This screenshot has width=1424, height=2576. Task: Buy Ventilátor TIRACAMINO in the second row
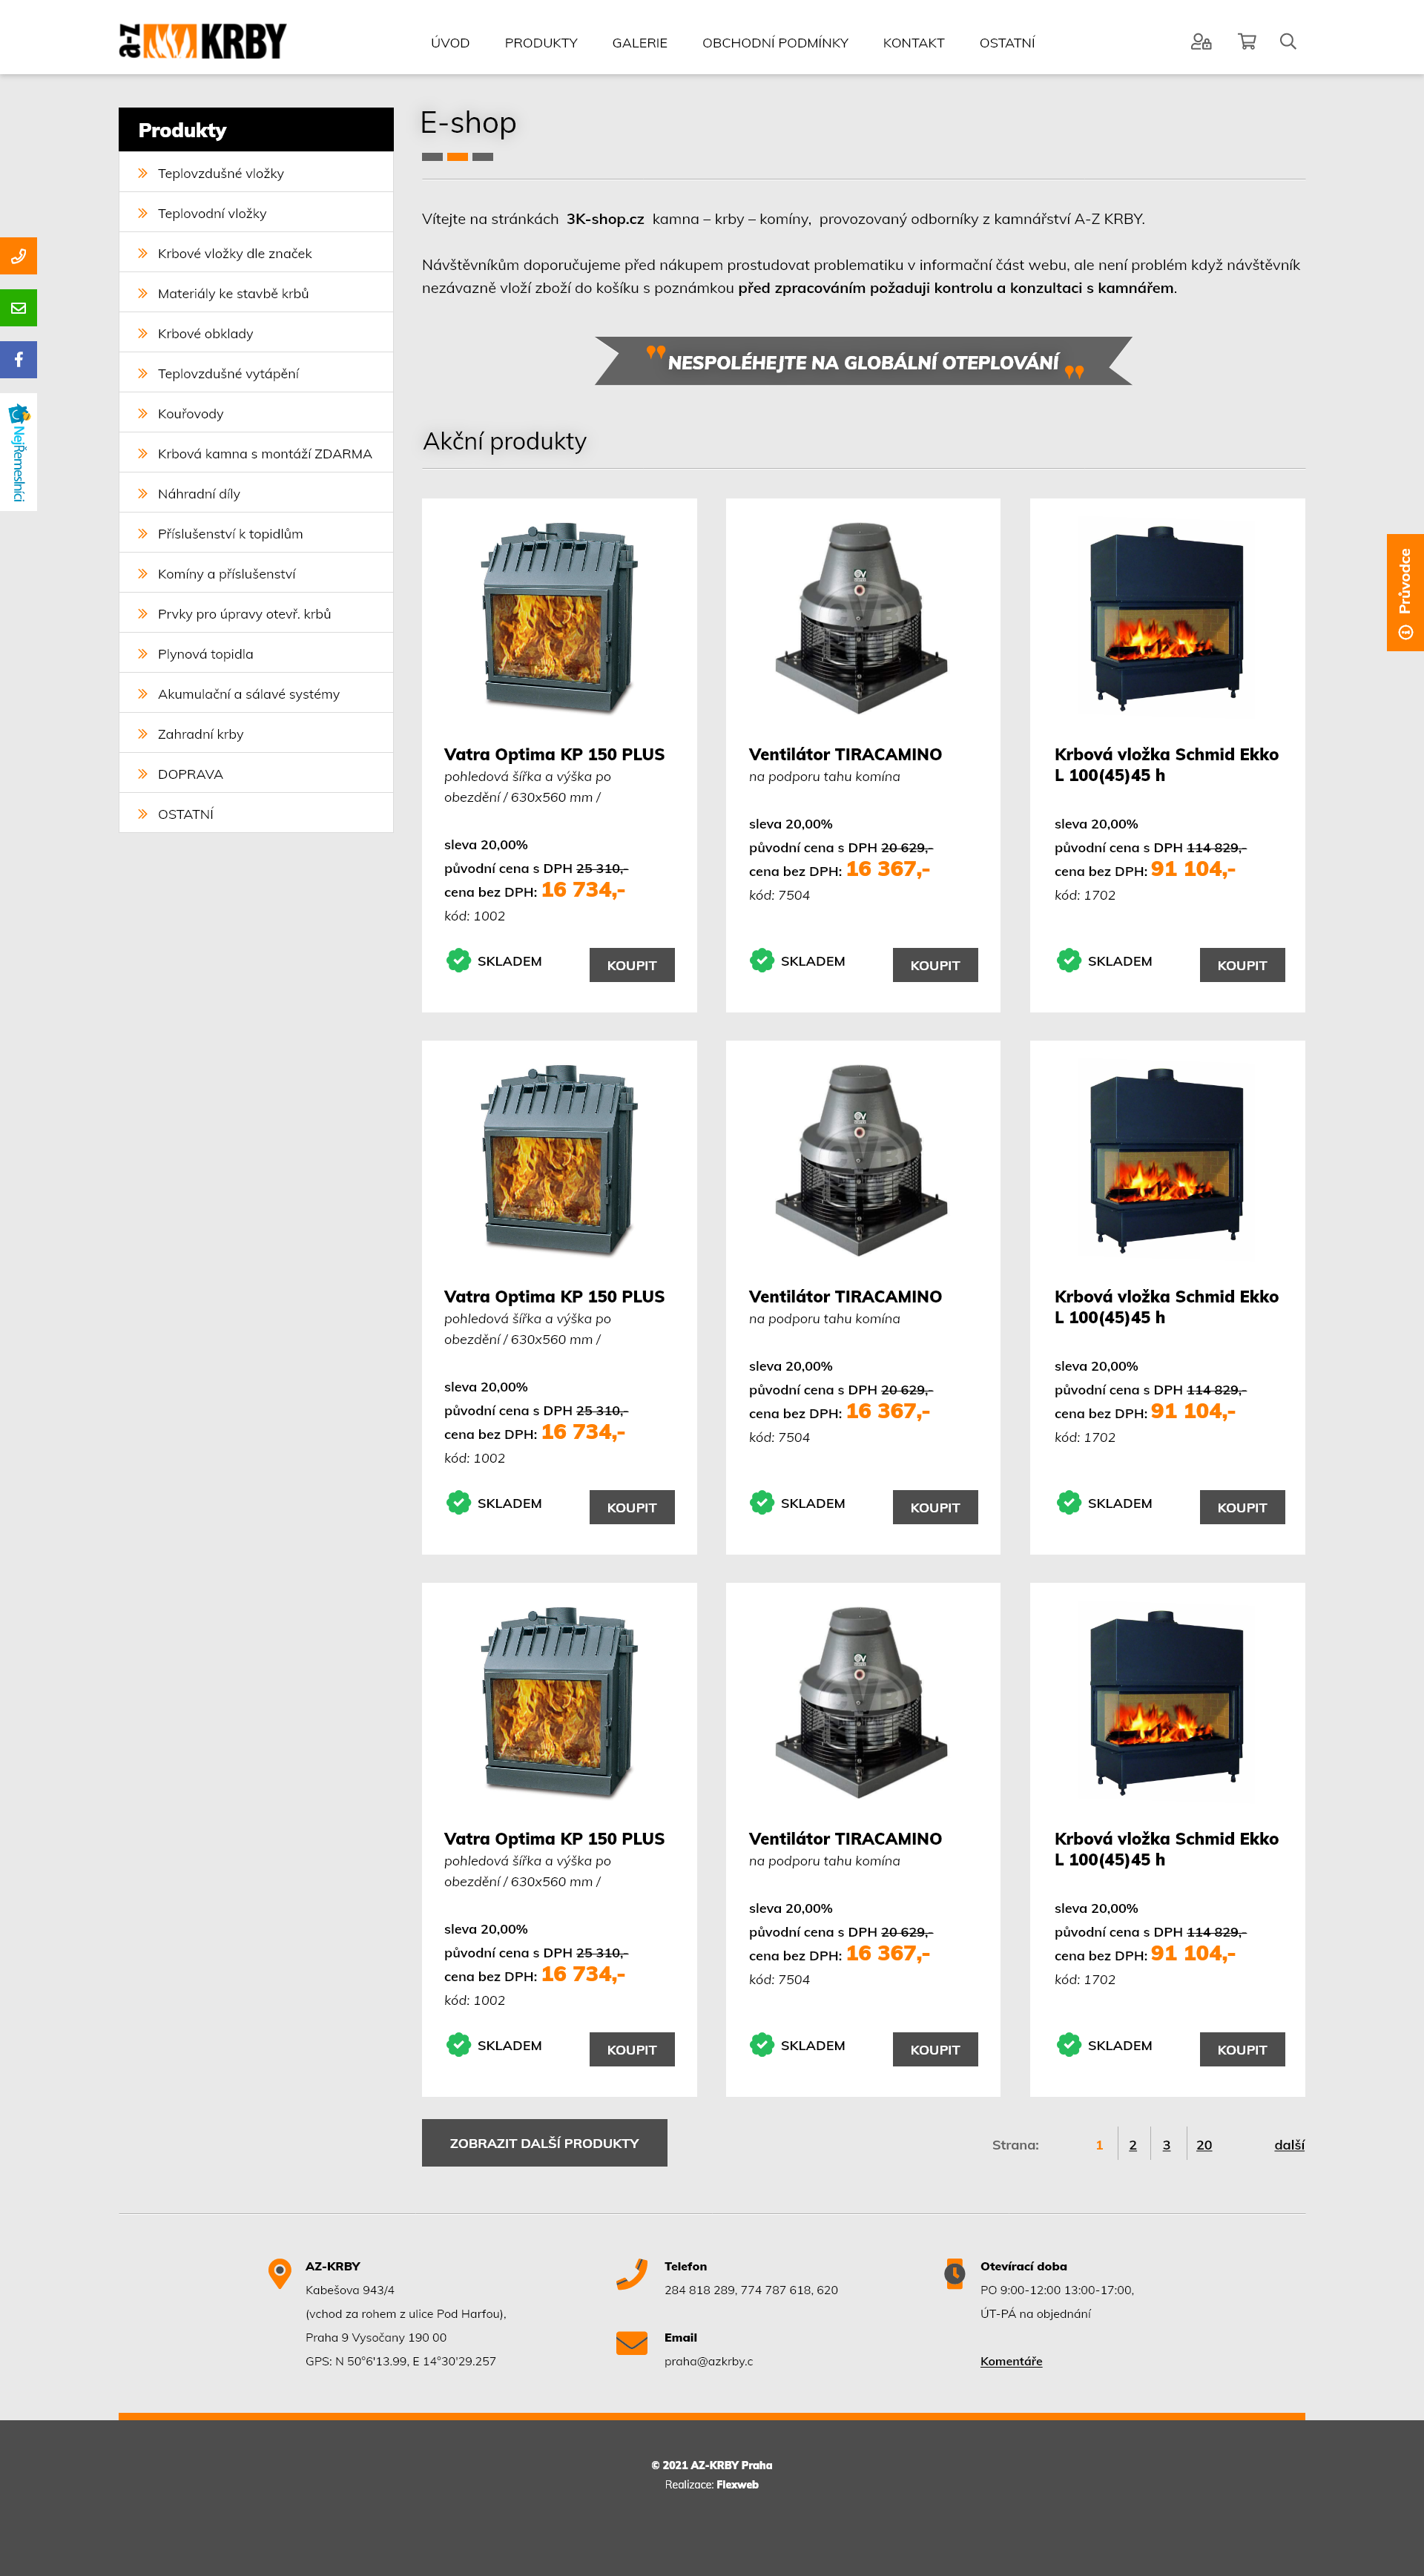tap(935, 1507)
